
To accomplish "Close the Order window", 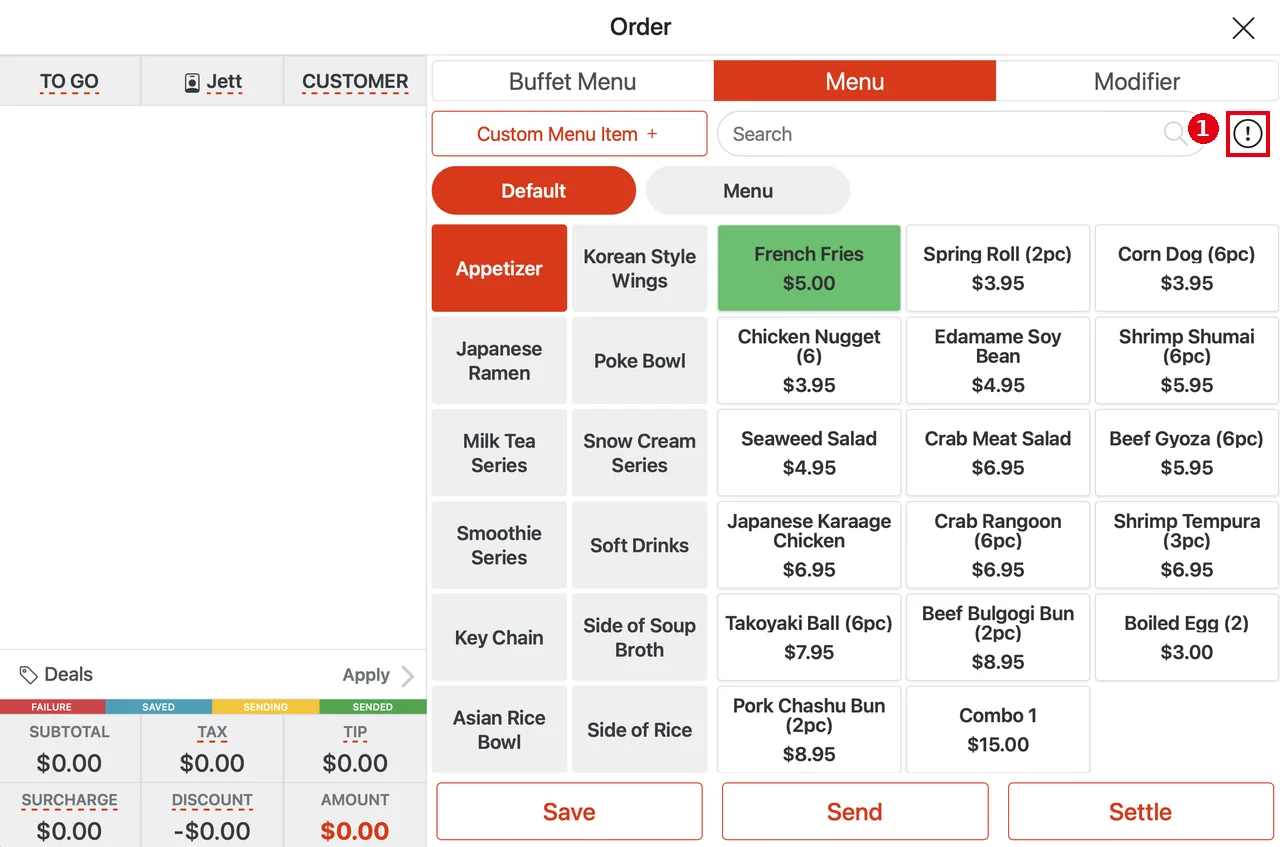I will pos(1243,28).
